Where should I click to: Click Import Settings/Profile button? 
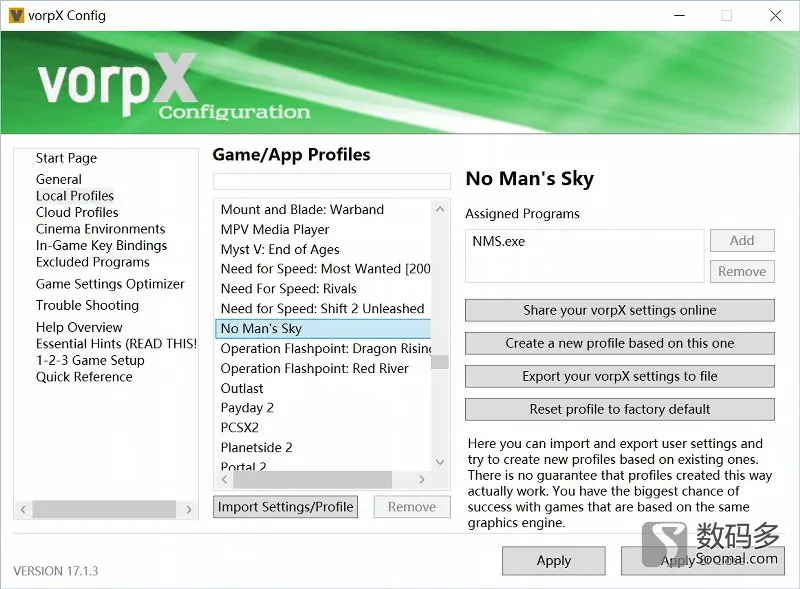pos(286,507)
